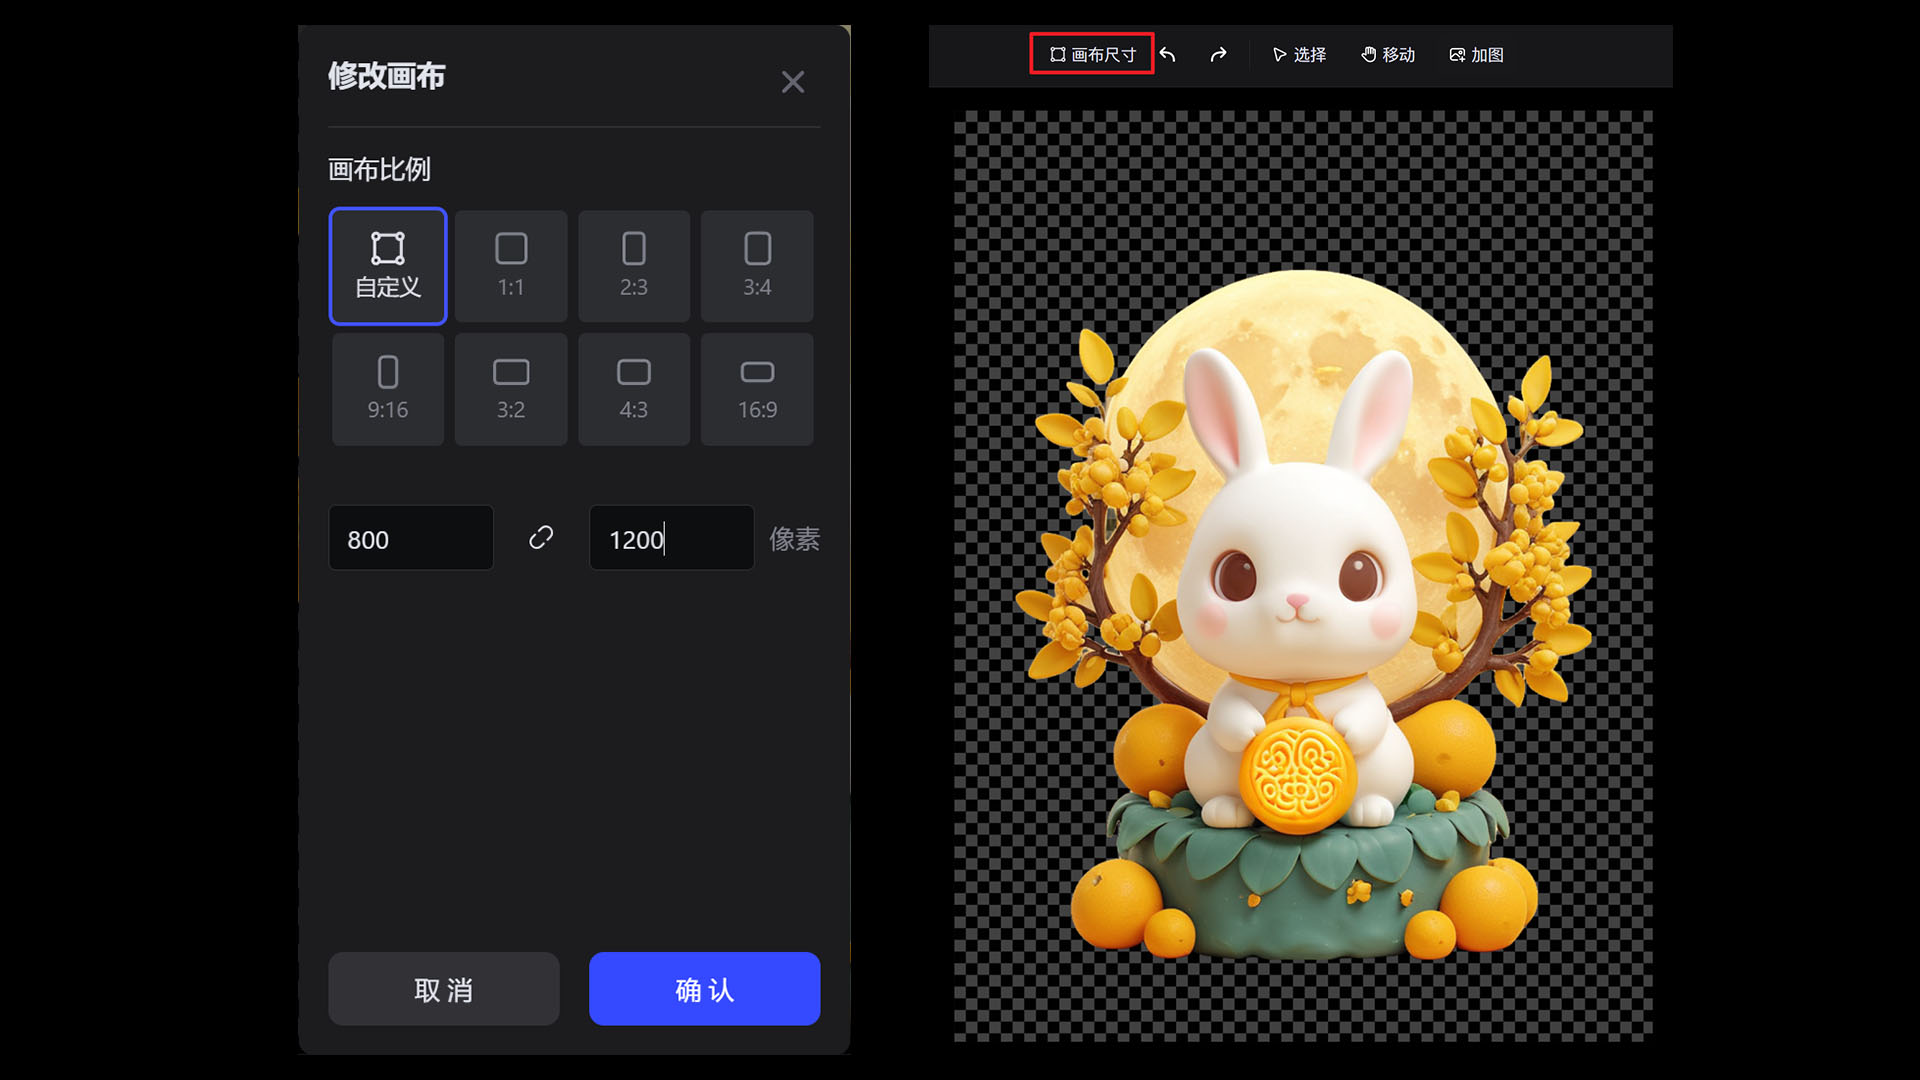Select the 4:3 canvas ratio
The height and width of the screenshot is (1080, 1920).
pos(633,389)
